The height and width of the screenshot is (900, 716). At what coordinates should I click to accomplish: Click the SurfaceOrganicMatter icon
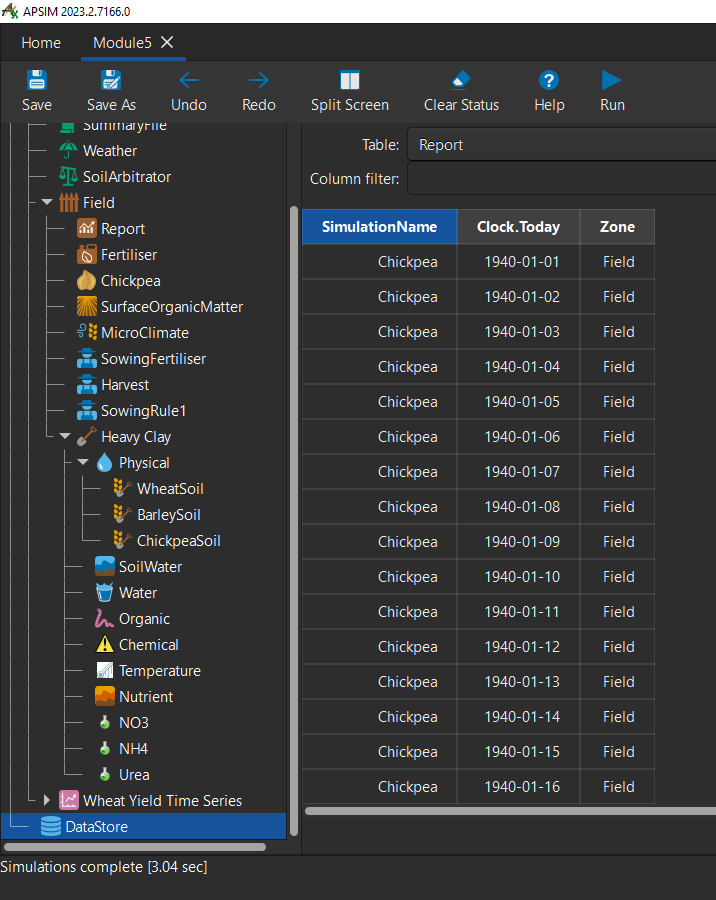click(x=87, y=307)
